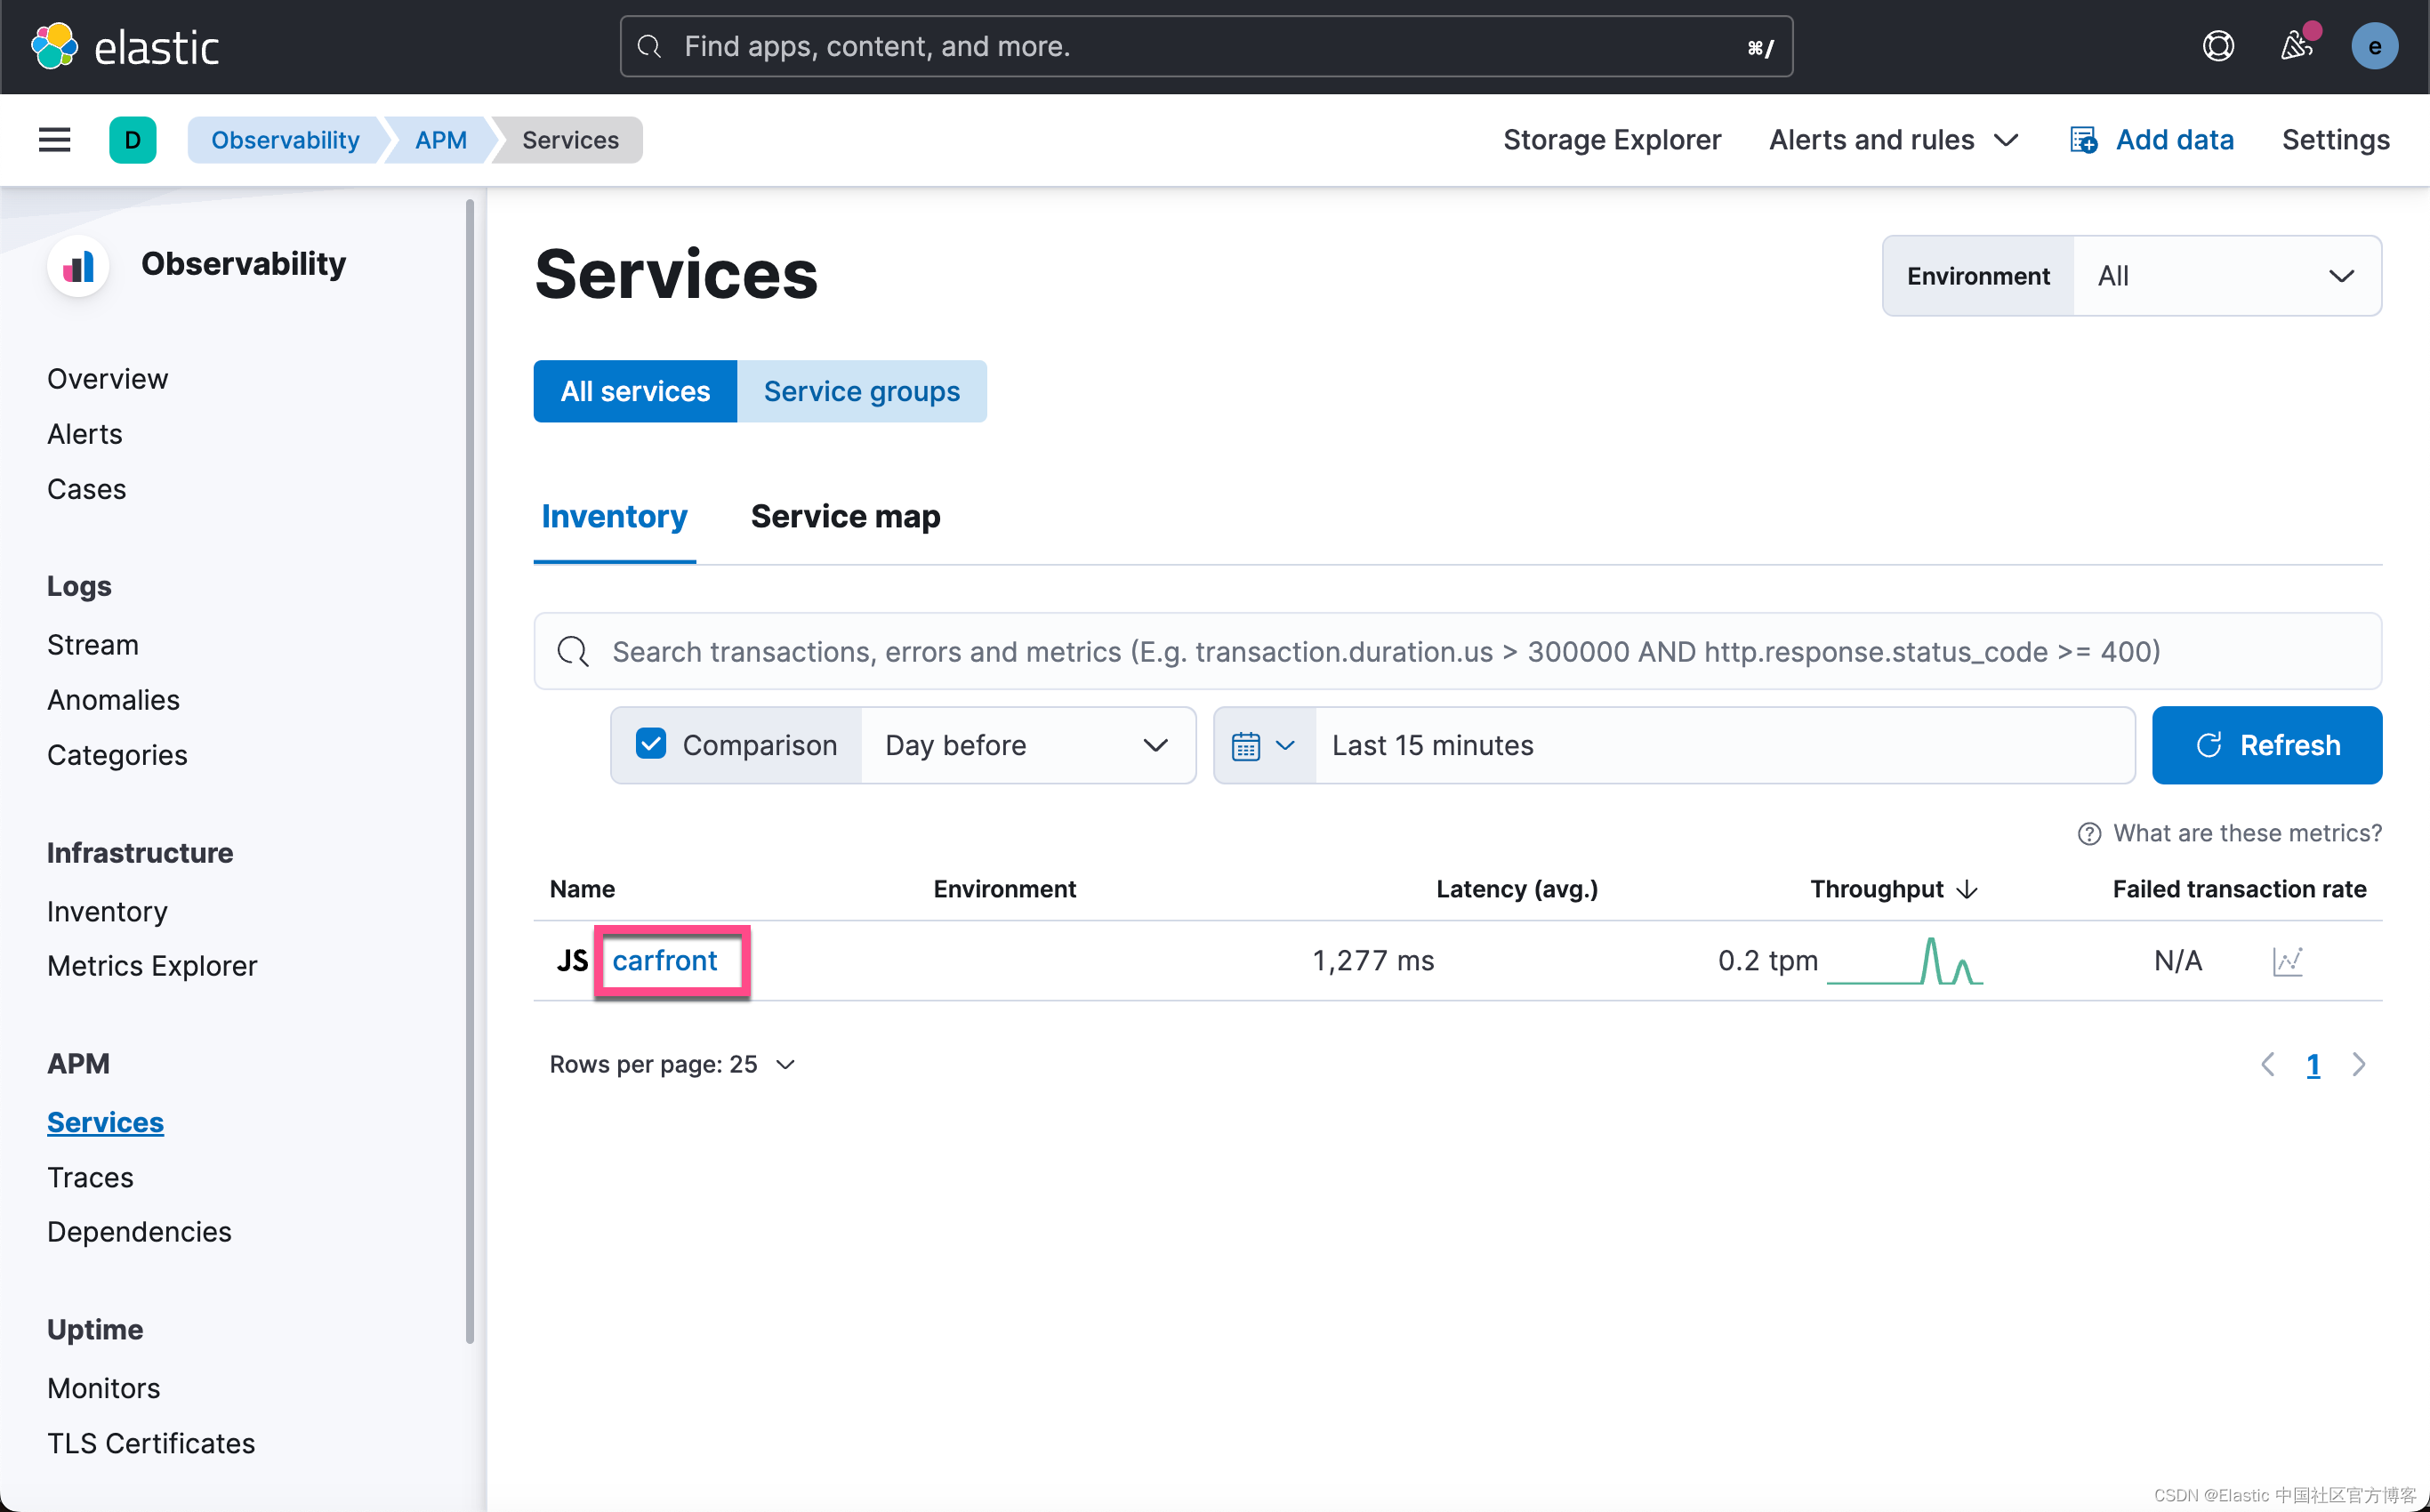This screenshot has width=2430, height=1512.
Task: Click the Elastic logo
Action: click(x=125, y=46)
